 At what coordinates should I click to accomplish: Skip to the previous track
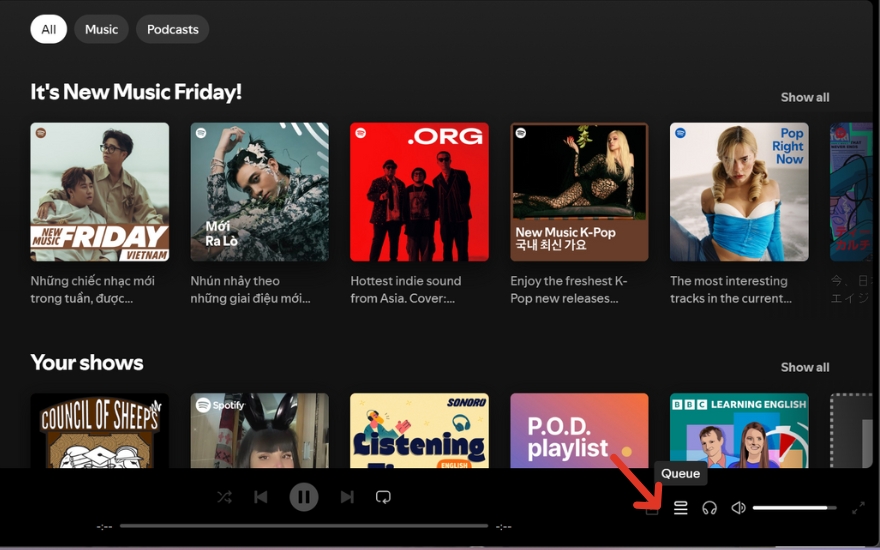[260, 497]
